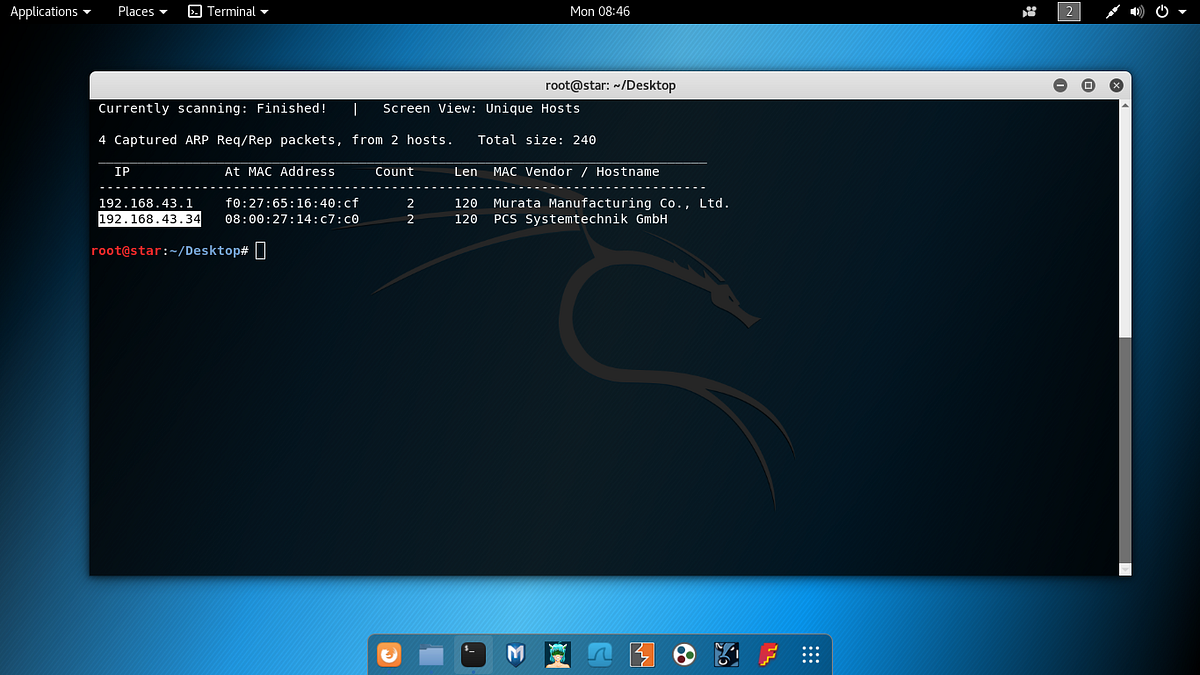Click 'Currently scanning: Finished!' text

[212, 108]
